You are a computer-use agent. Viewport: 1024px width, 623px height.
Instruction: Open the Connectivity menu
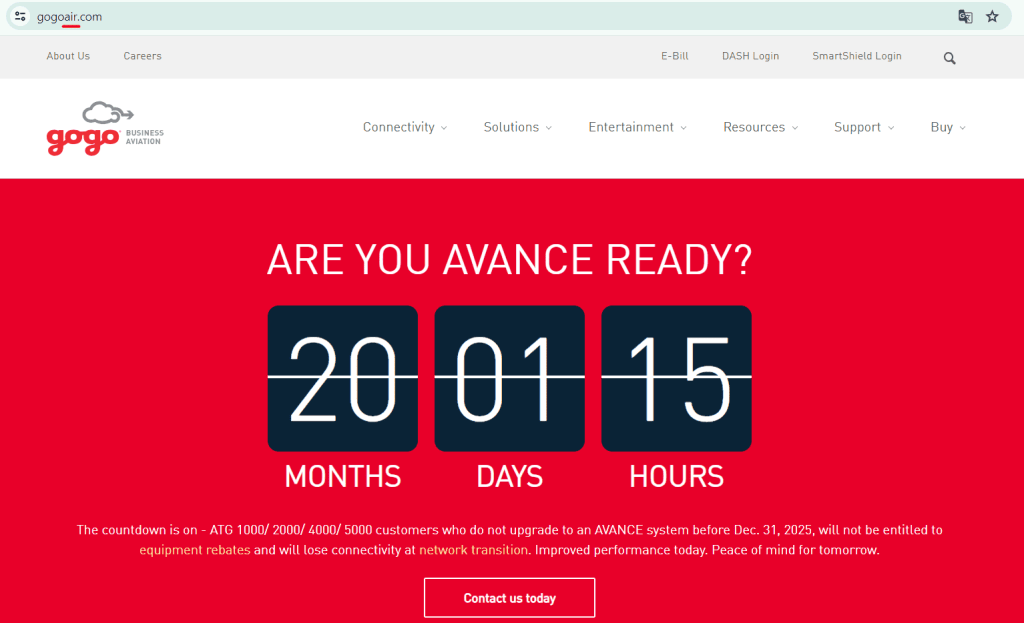405,127
